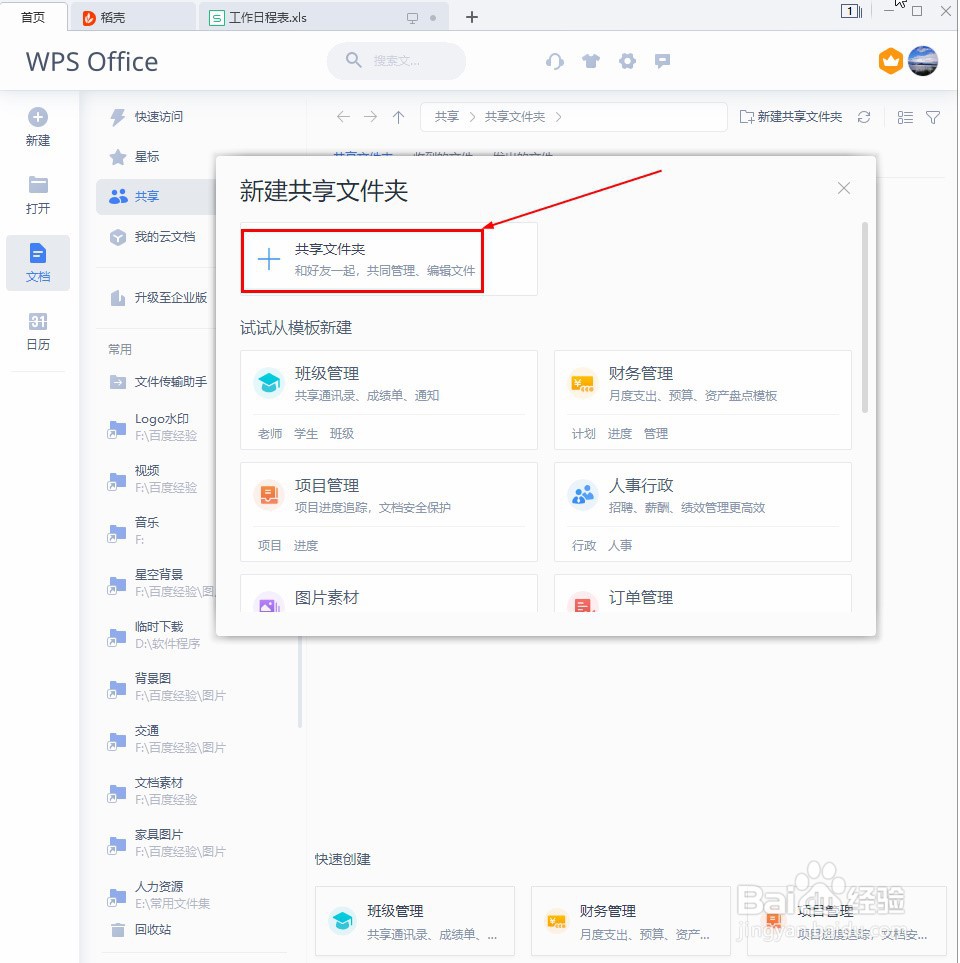Viewport: 960px width, 963px height.
Task: Expand breadcrumb chevron after 共享文件夹
Action: click(x=558, y=117)
